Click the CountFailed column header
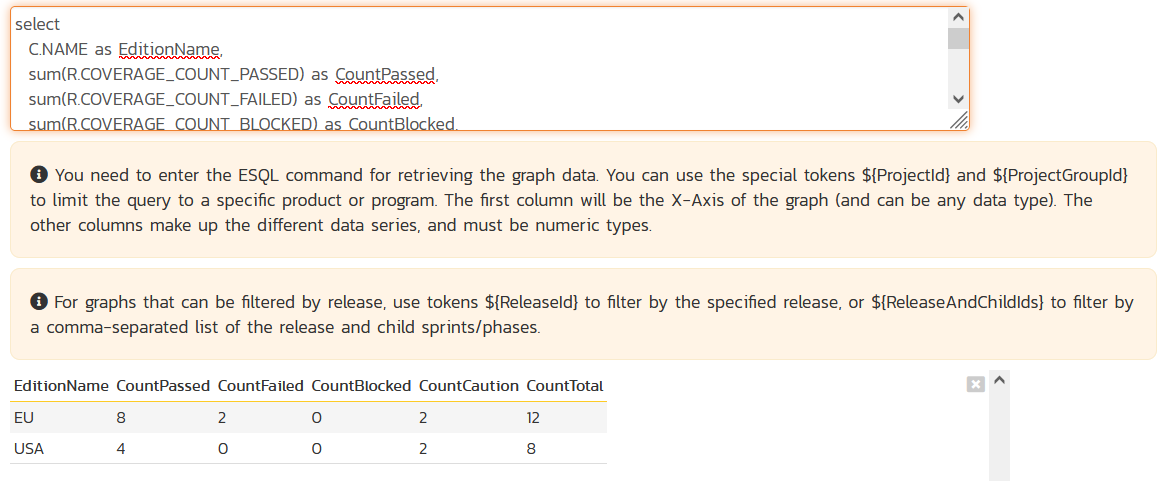Viewport: 1172px width, 481px height. (x=260, y=386)
